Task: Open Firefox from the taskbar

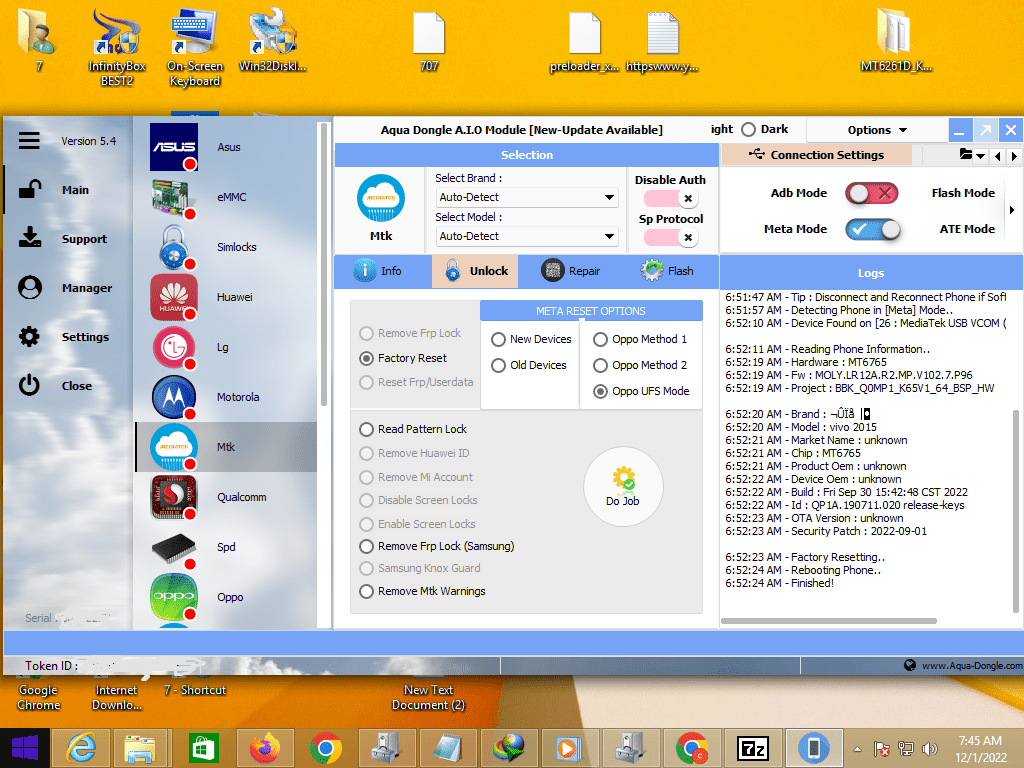Action: pos(265,748)
